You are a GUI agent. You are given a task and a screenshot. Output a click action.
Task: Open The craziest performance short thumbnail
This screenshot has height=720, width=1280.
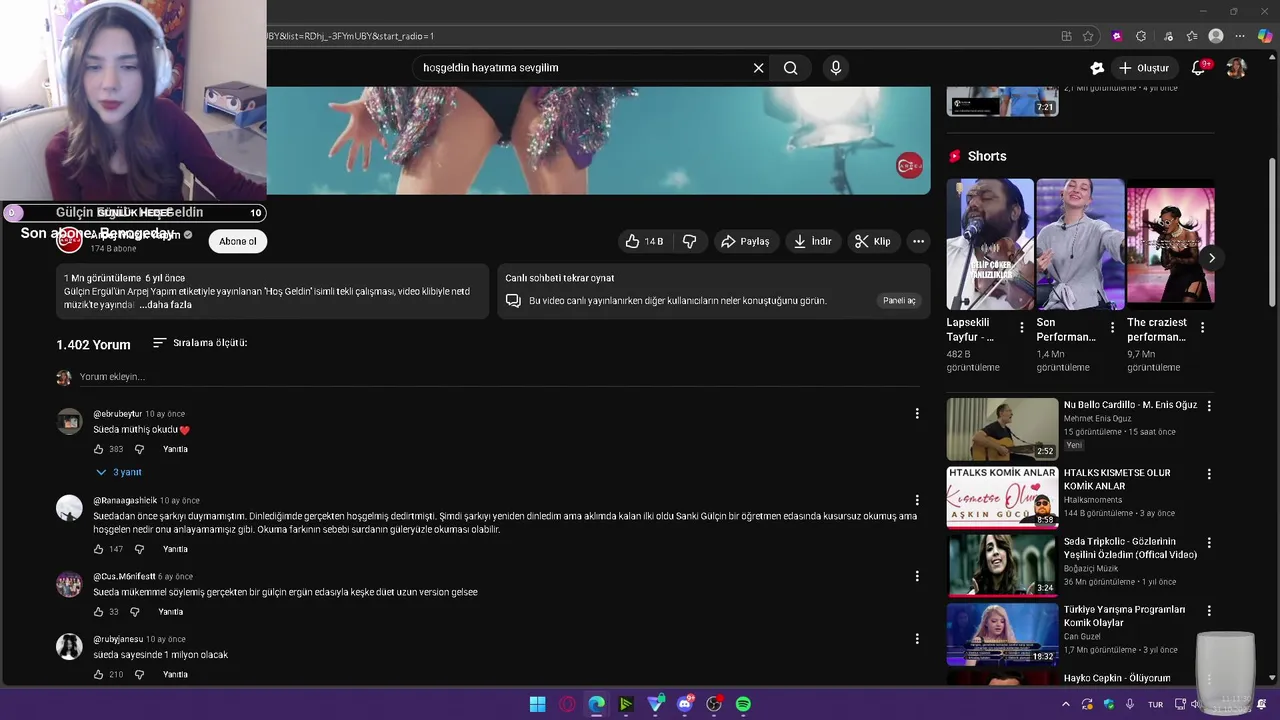1171,244
